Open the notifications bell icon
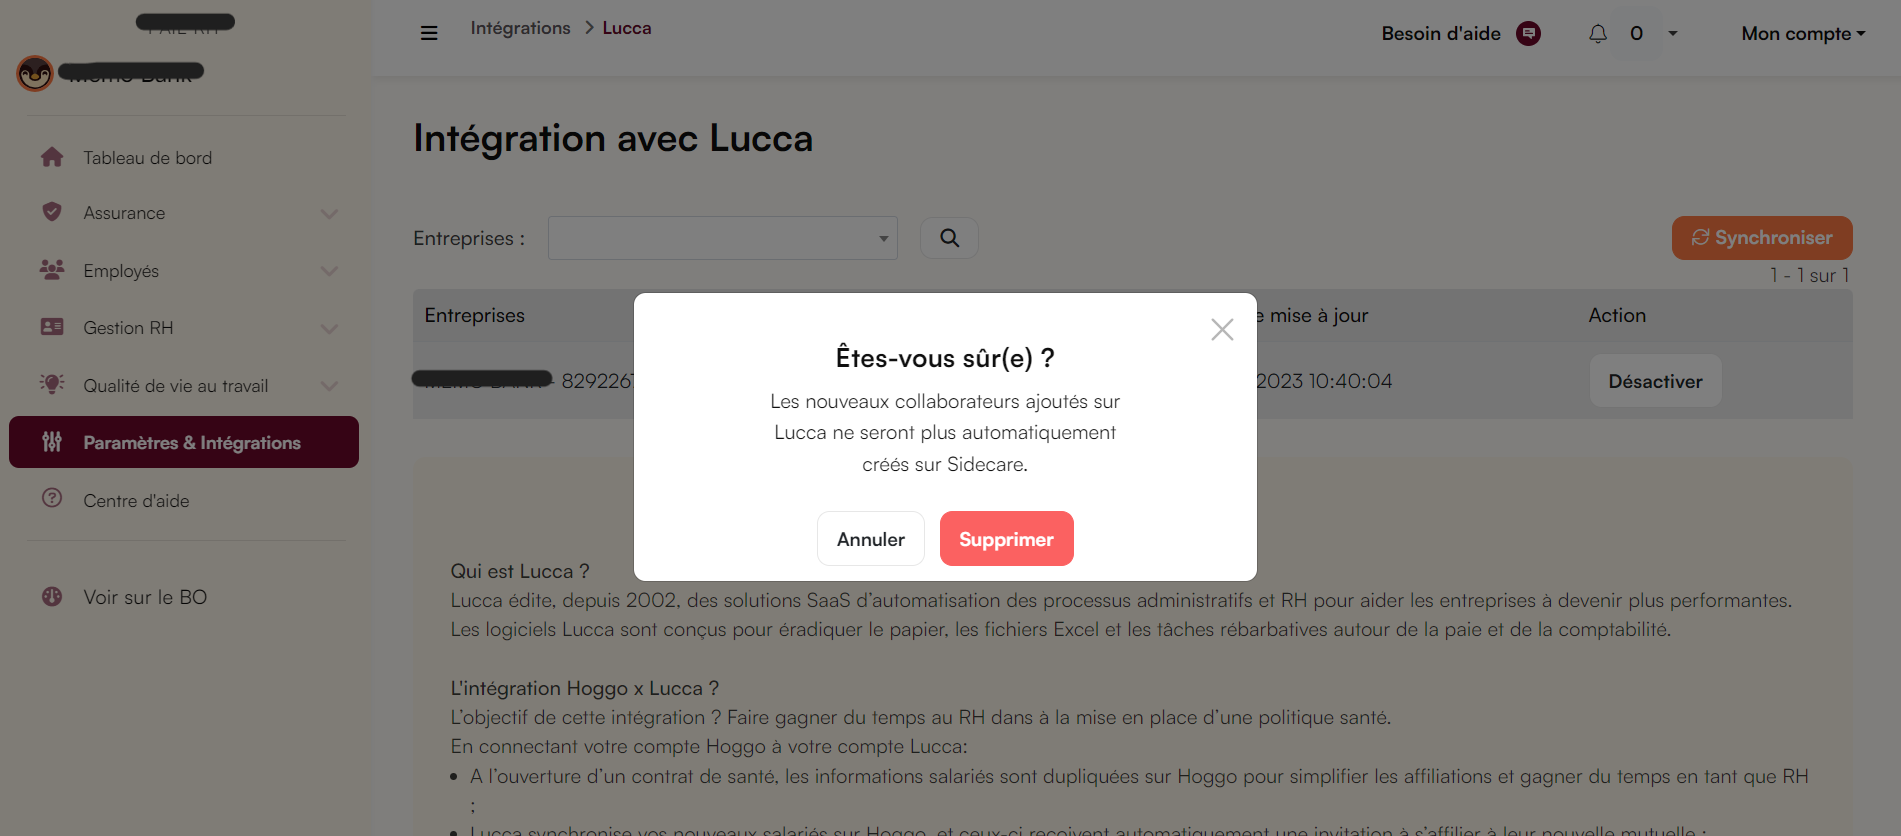This screenshot has height=836, width=1901. coord(1597,33)
